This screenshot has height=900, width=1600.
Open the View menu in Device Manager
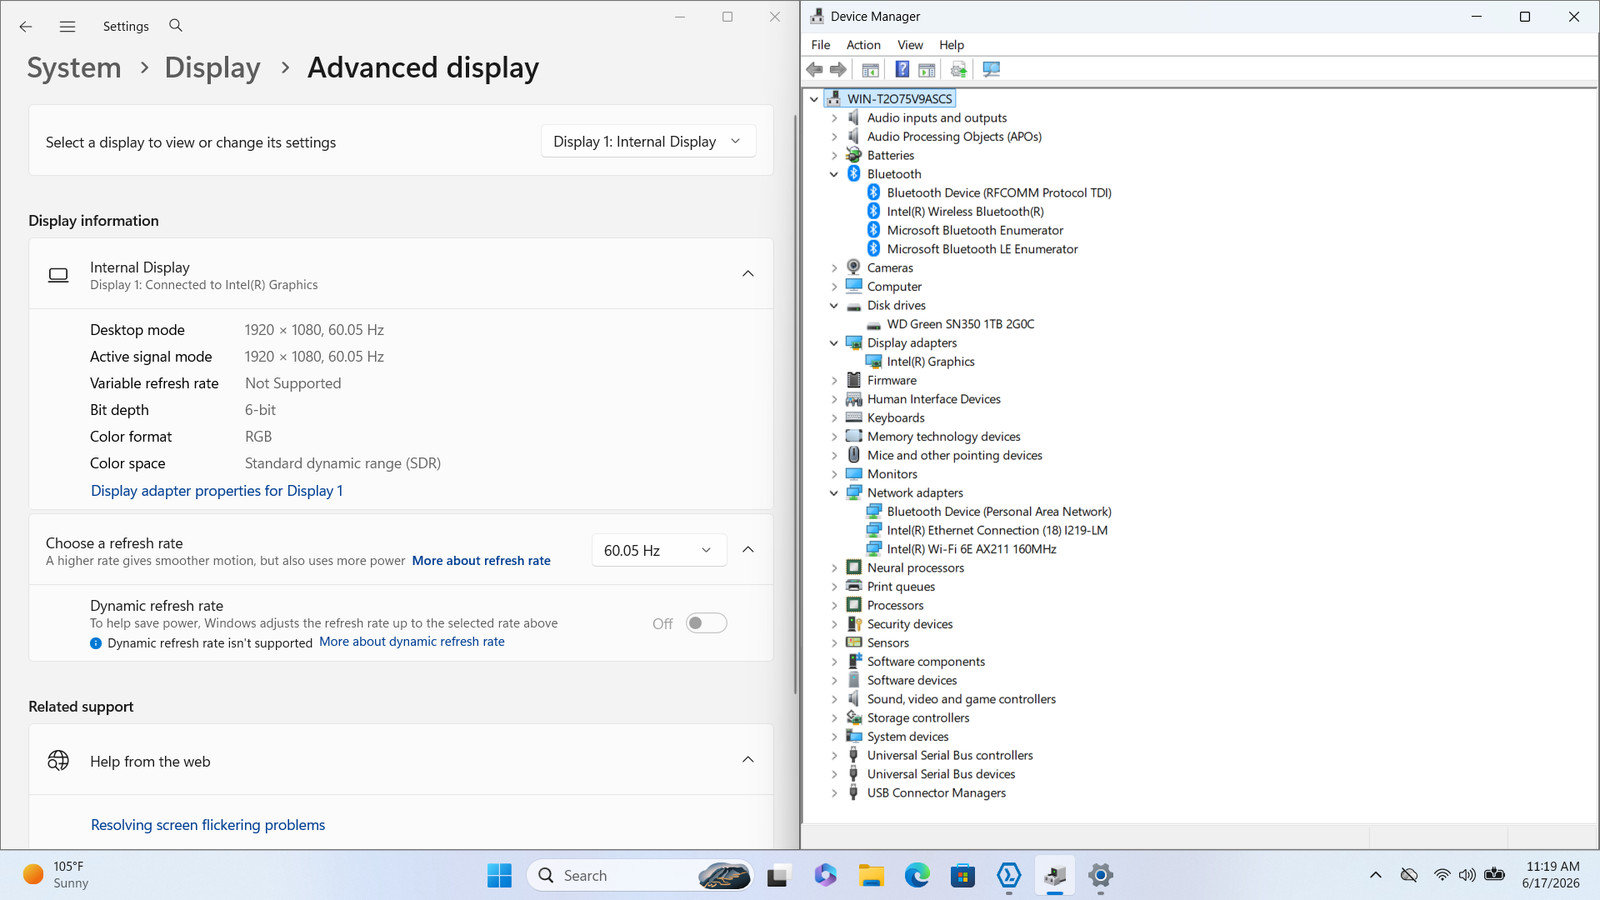pos(910,45)
